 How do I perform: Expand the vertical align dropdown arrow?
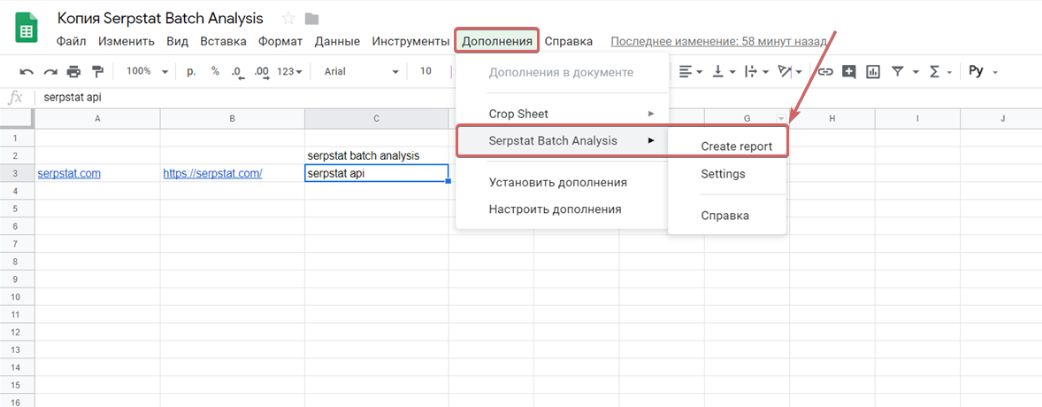732,72
